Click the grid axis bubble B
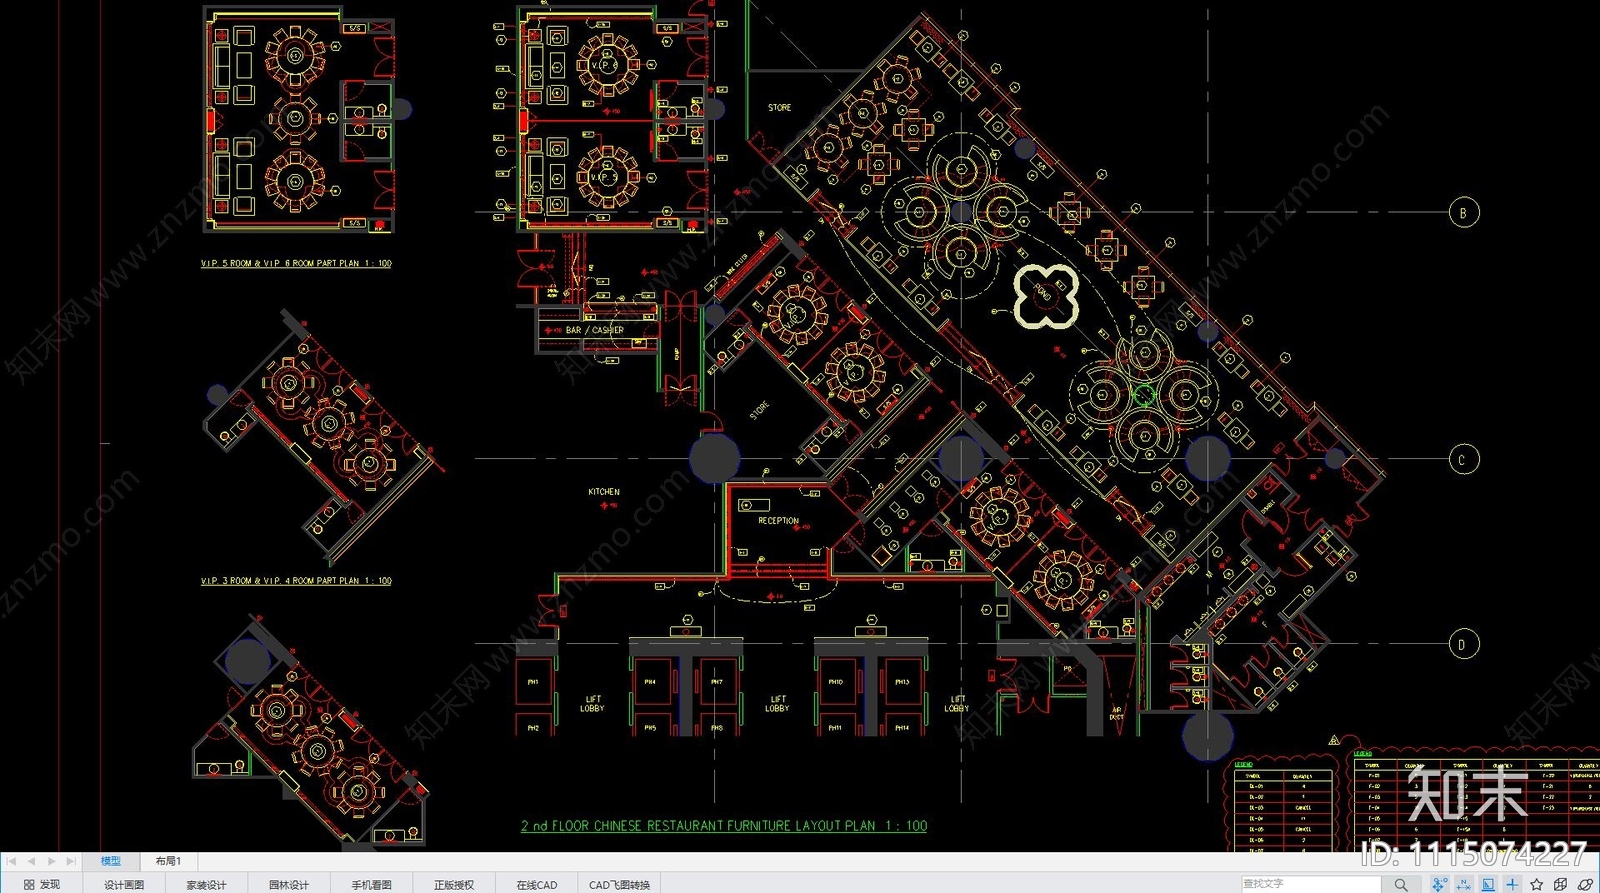Image resolution: width=1600 pixels, height=893 pixels. pos(1463,212)
